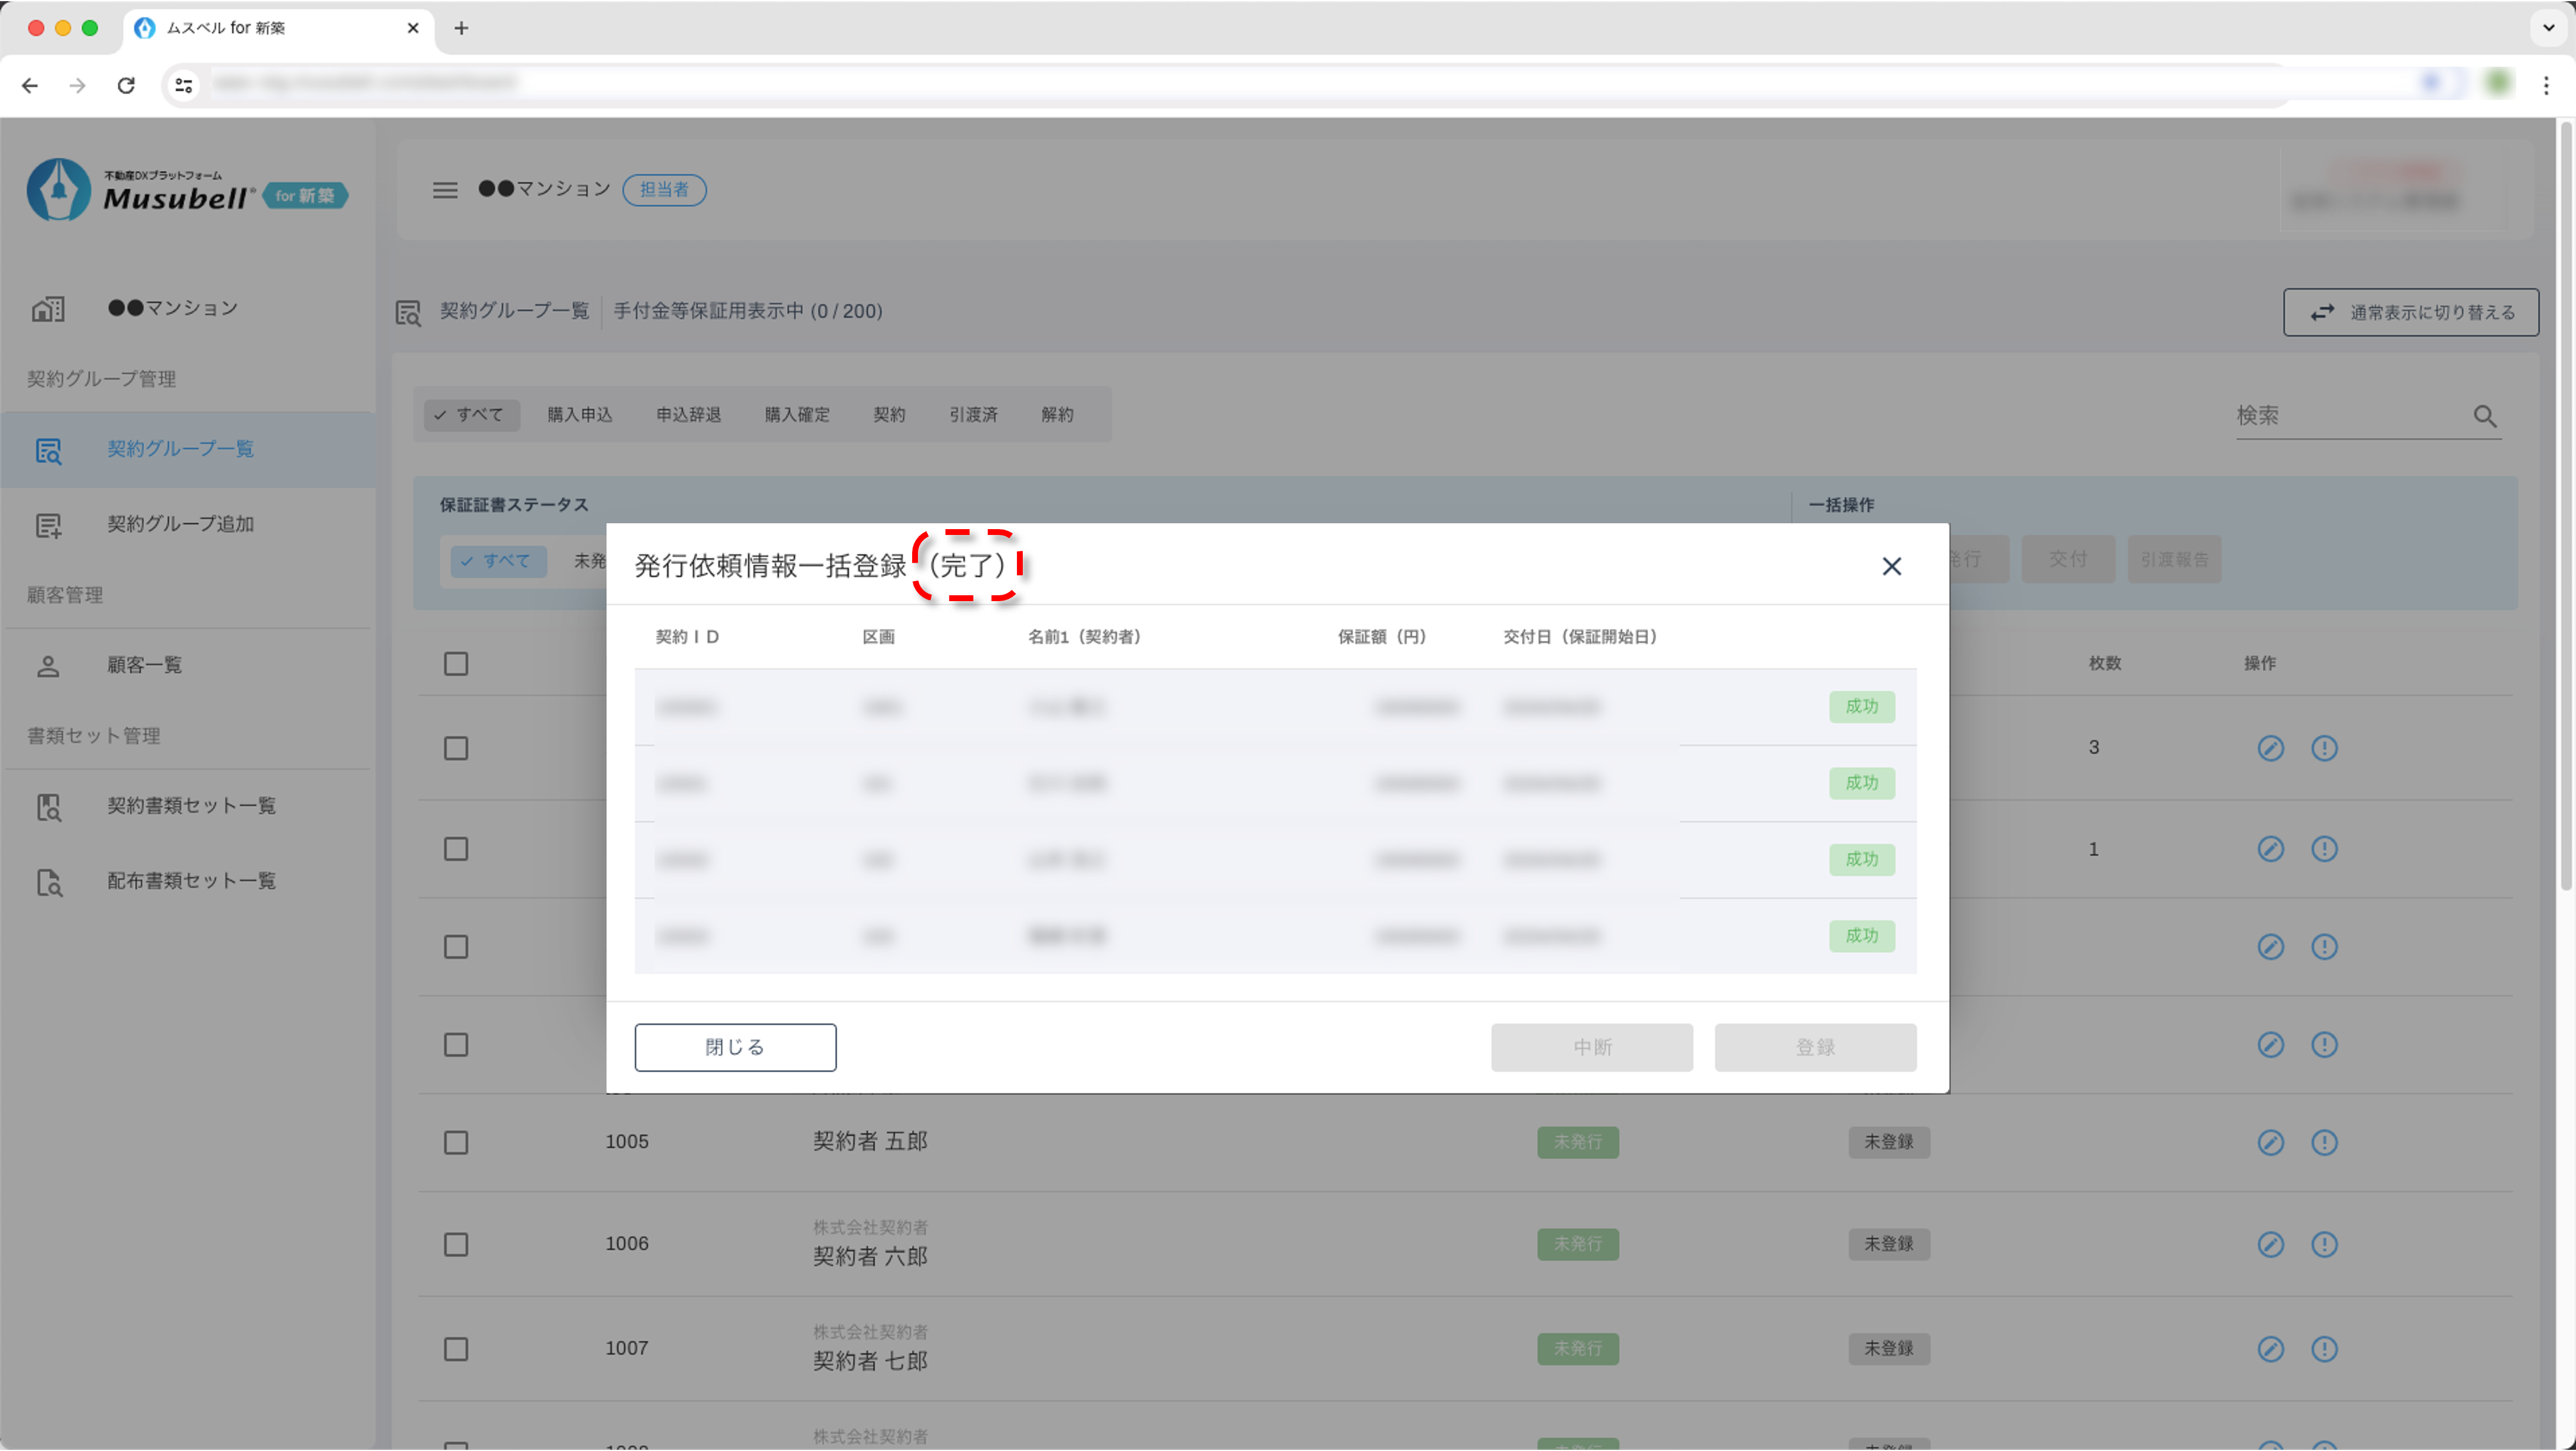Click the 閉じる button in the dialog
Image resolution: width=2576 pixels, height=1451 pixels.
pos(735,1046)
